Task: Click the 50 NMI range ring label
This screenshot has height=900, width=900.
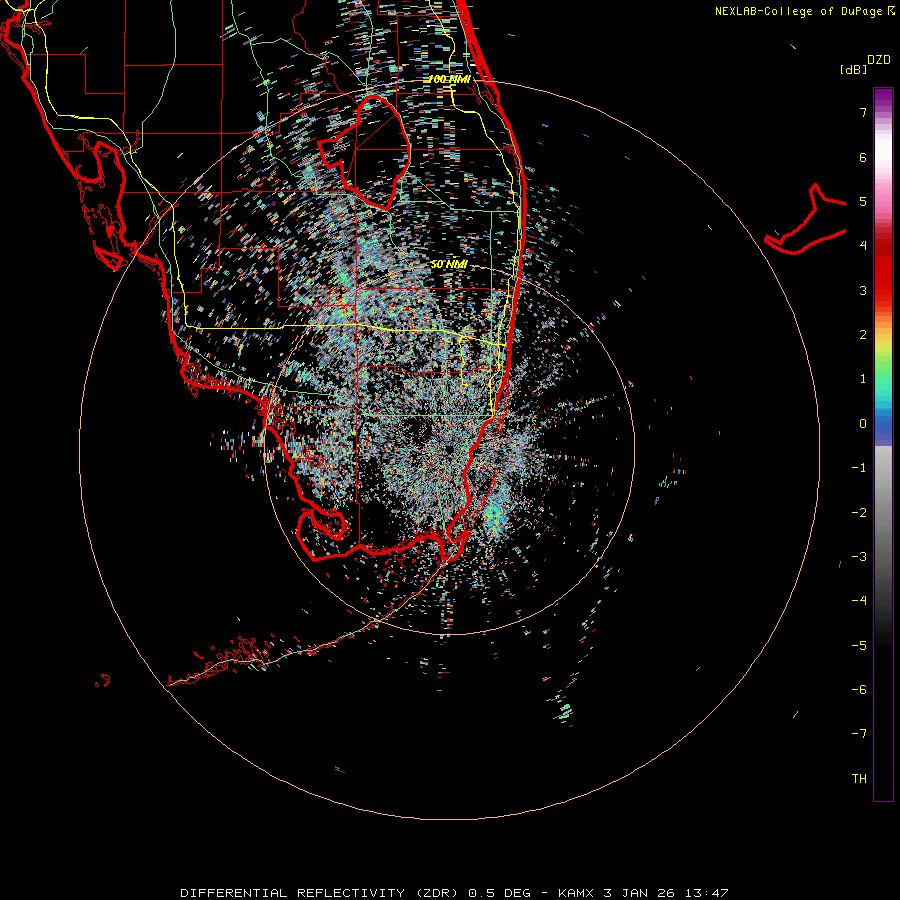Action: 449,264
